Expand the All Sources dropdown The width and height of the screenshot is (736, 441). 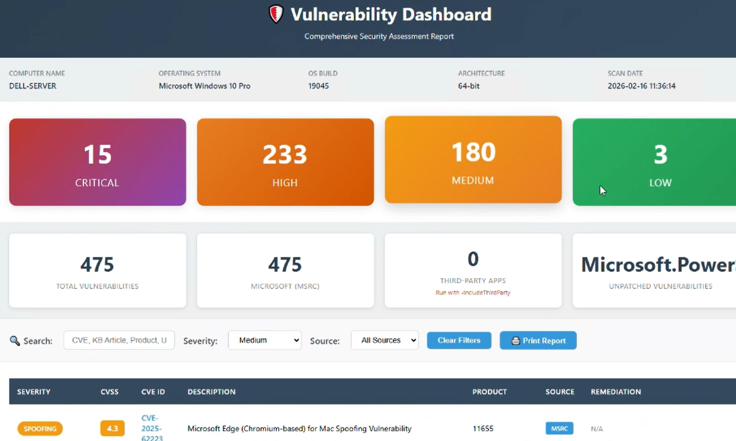(x=384, y=340)
